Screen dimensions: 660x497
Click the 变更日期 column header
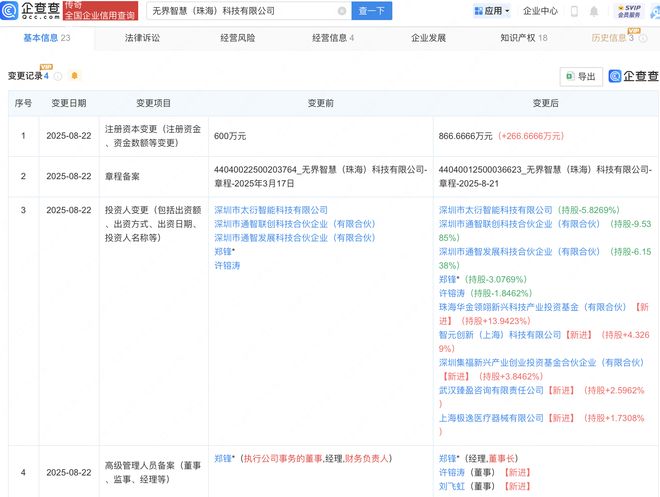click(x=69, y=103)
